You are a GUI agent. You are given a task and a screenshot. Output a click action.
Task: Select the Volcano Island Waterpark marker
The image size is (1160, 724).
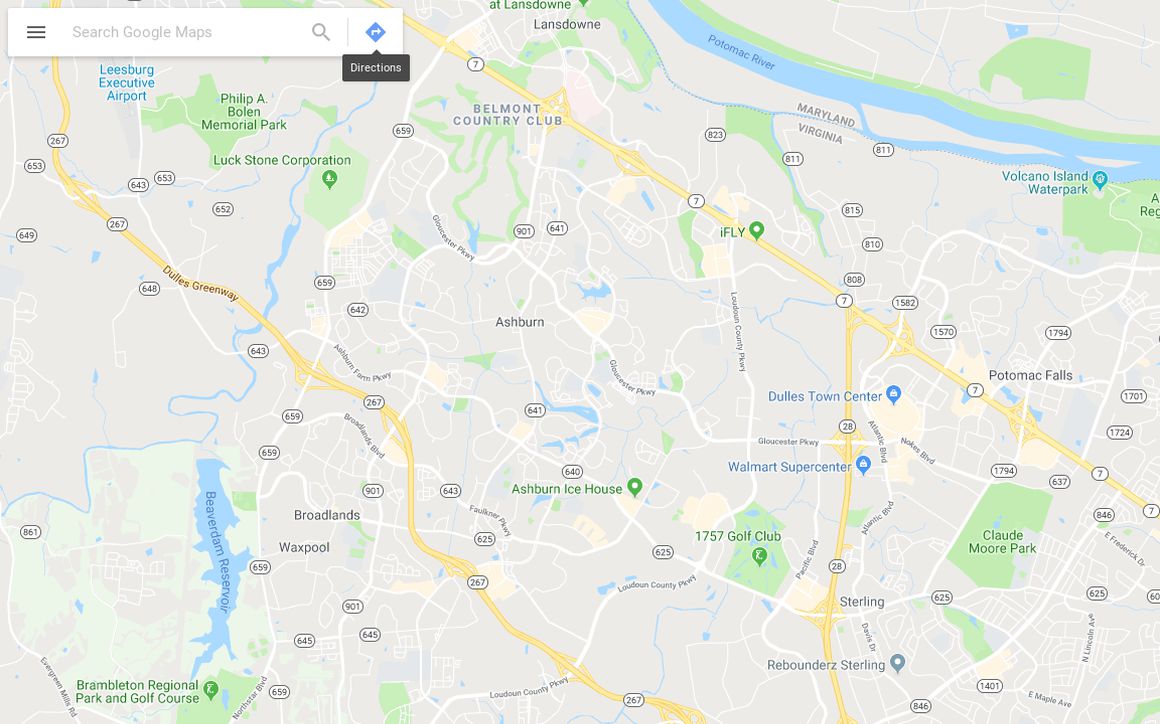[x=1099, y=179]
